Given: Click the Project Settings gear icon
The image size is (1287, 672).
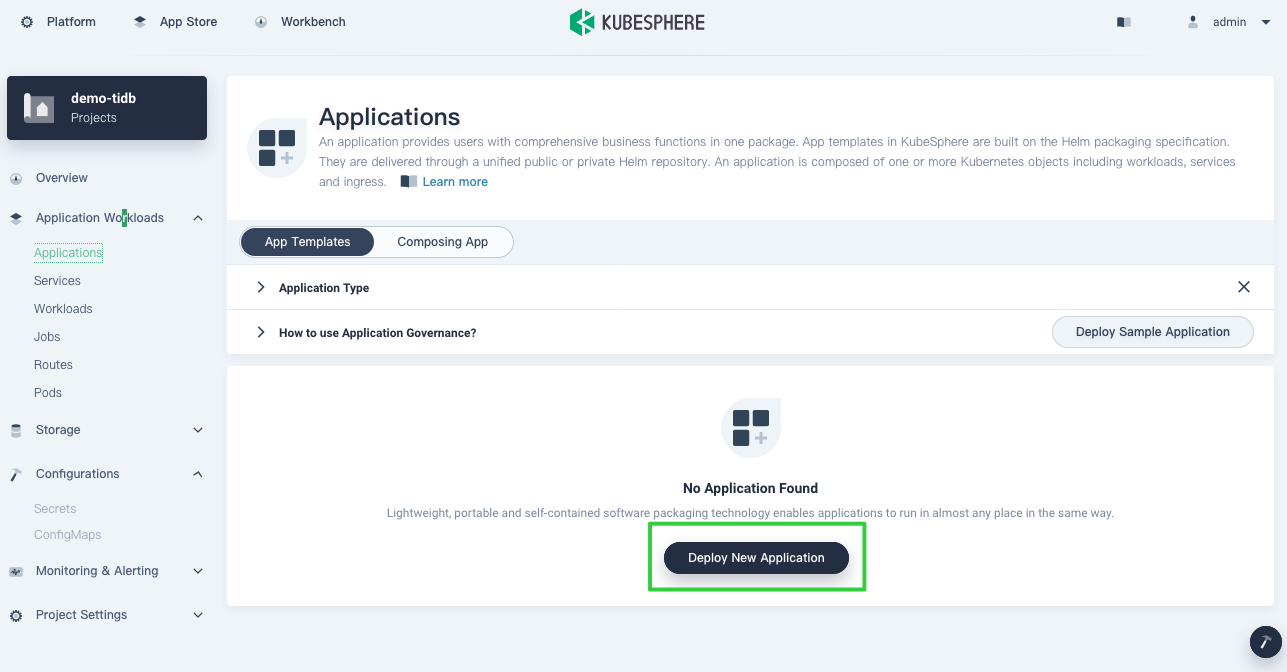Looking at the screenshot, I should [x=15, y=615].
